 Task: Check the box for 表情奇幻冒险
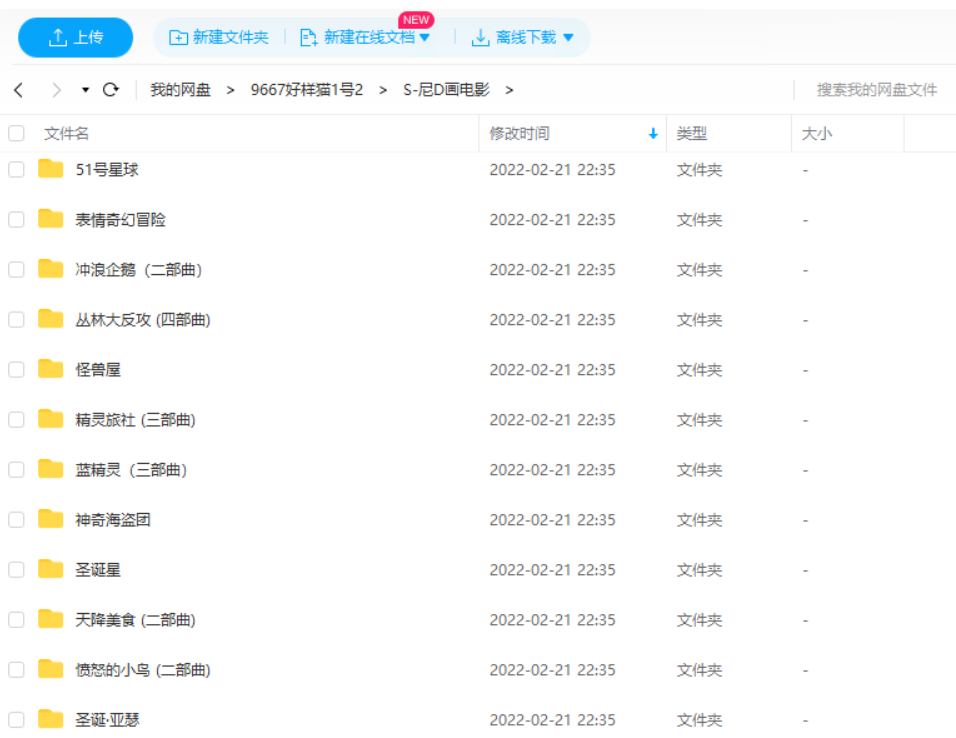pyautogui.click(x=16, y=220)
